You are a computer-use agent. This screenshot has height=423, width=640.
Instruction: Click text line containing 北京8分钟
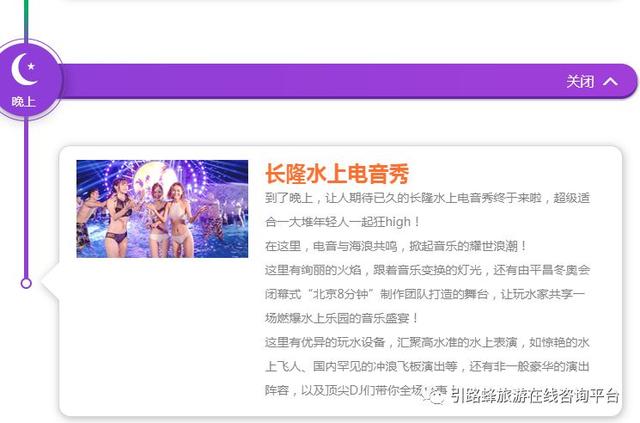coord(425,294)
